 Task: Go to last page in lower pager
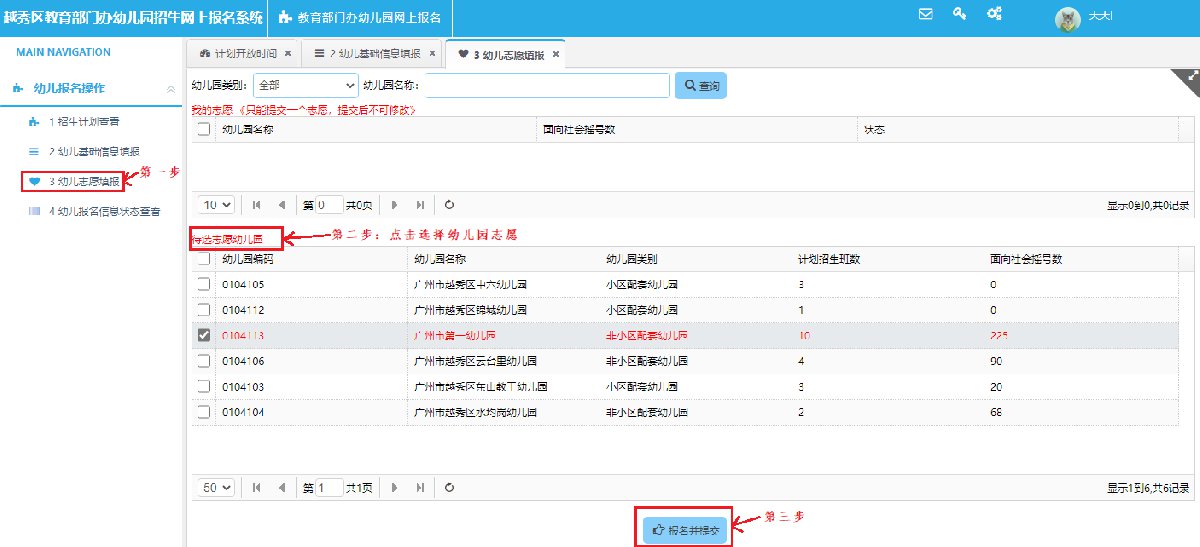[420, 487]
